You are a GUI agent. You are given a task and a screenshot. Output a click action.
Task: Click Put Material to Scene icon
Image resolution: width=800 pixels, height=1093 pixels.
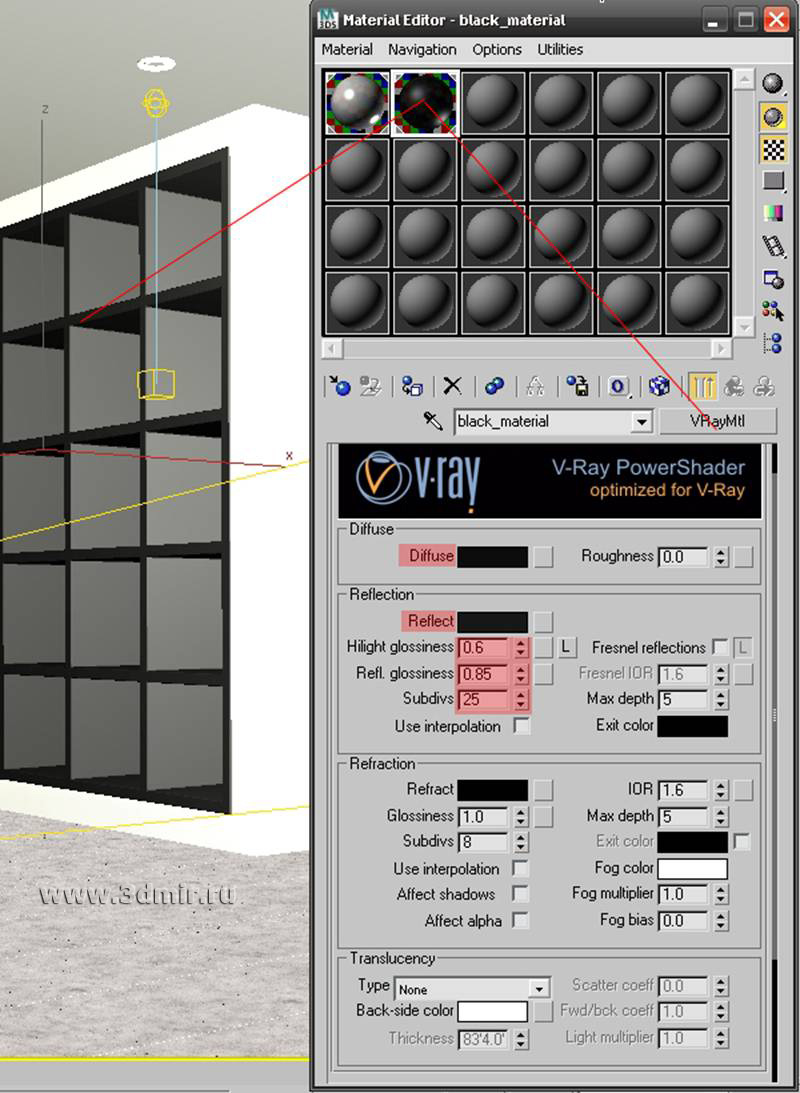coord(370,385)
